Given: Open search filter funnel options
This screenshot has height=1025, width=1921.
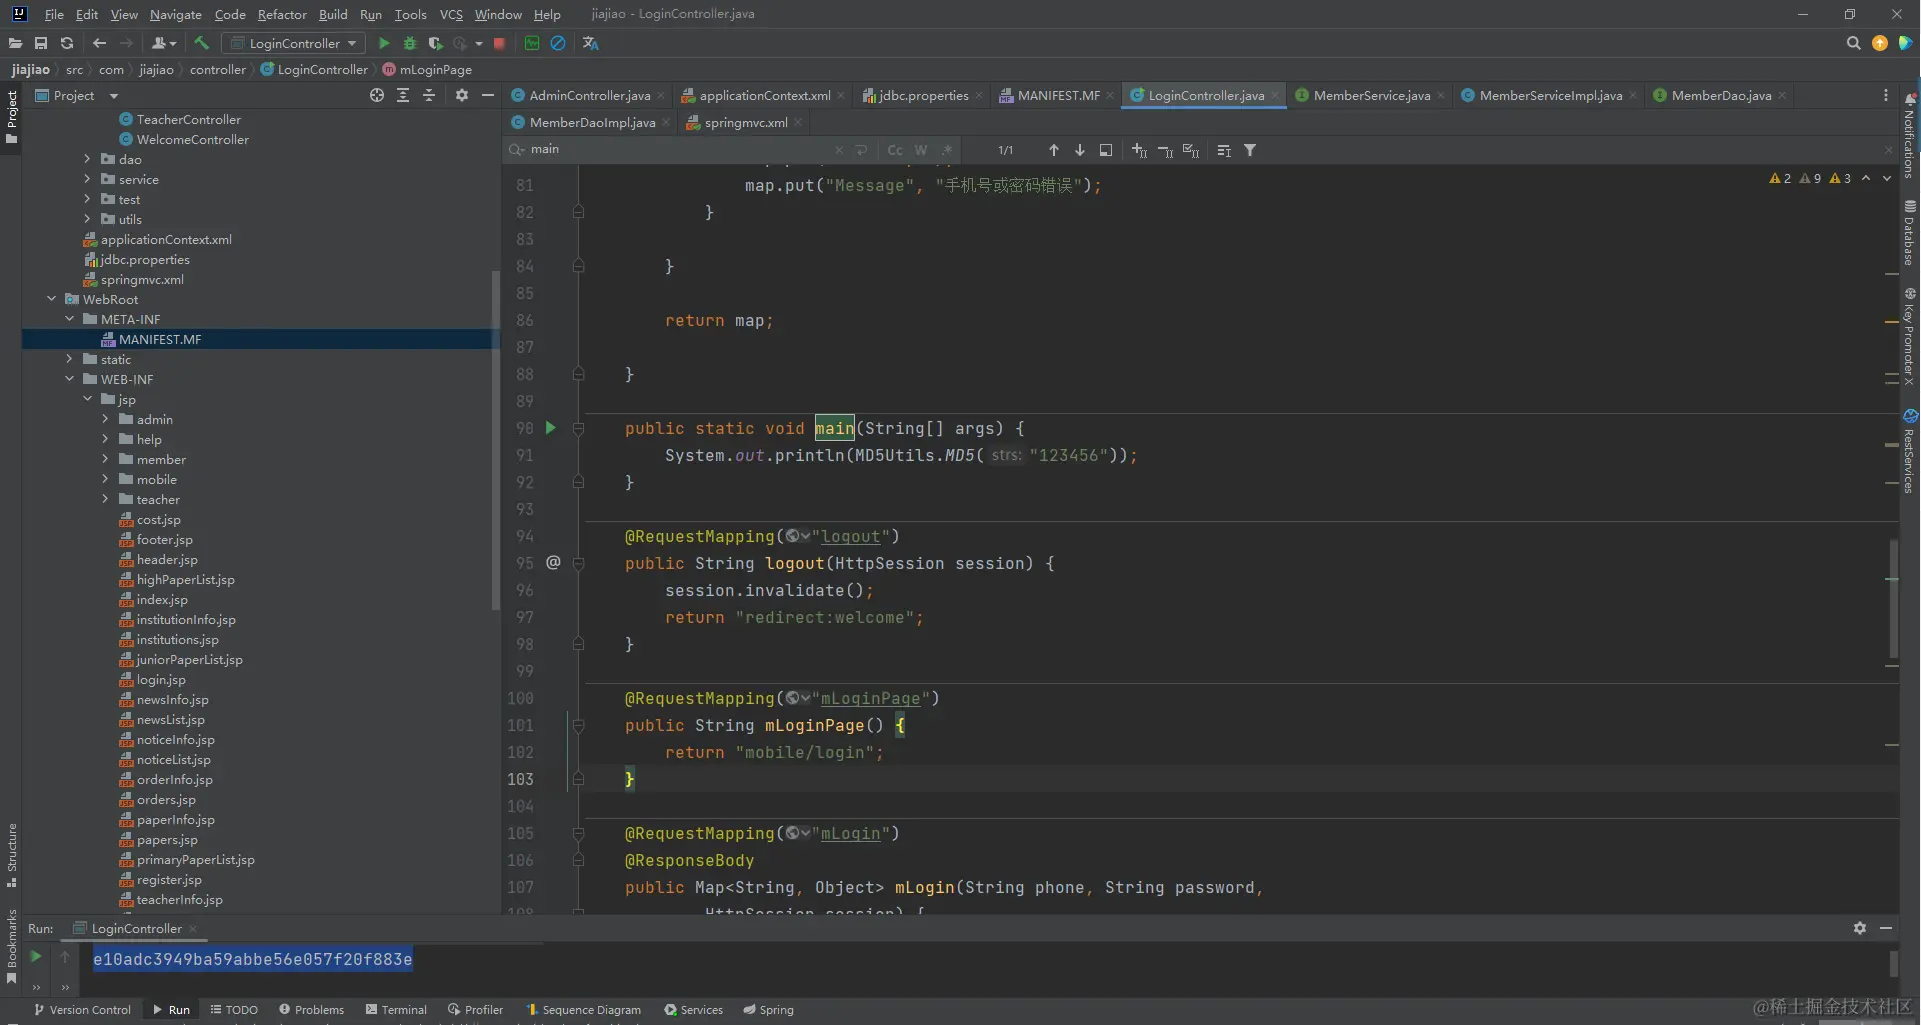Looking at the screenshot, I should [1250, 150].
